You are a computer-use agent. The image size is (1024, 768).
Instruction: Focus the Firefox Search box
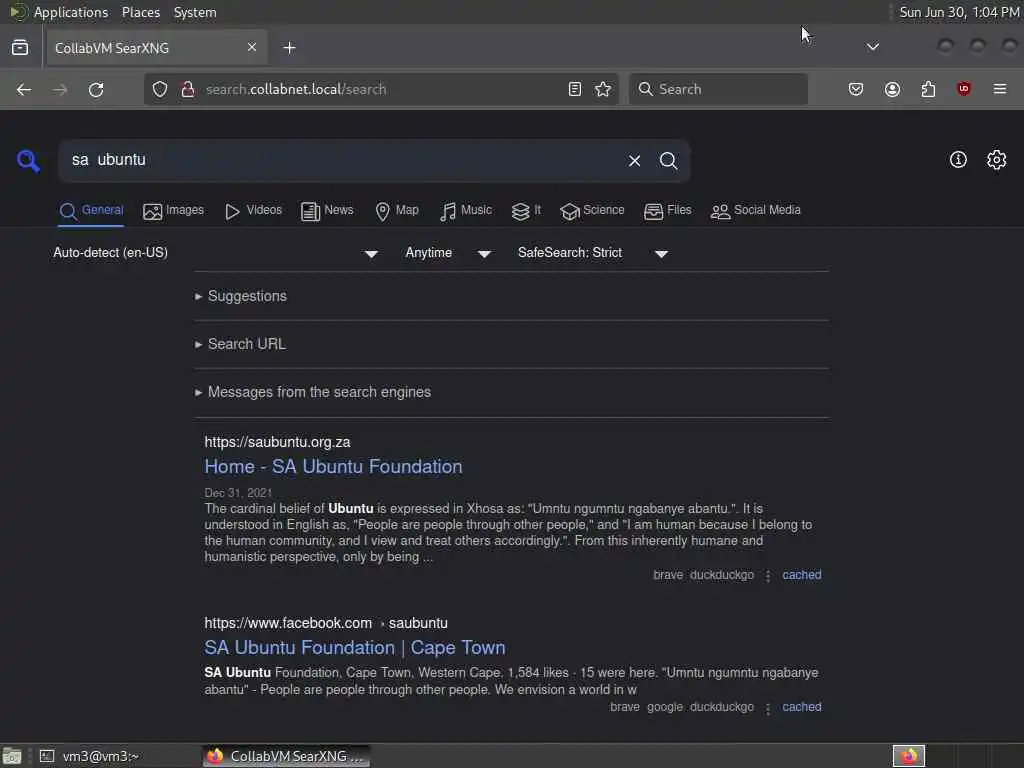click(x=718, y=89)
